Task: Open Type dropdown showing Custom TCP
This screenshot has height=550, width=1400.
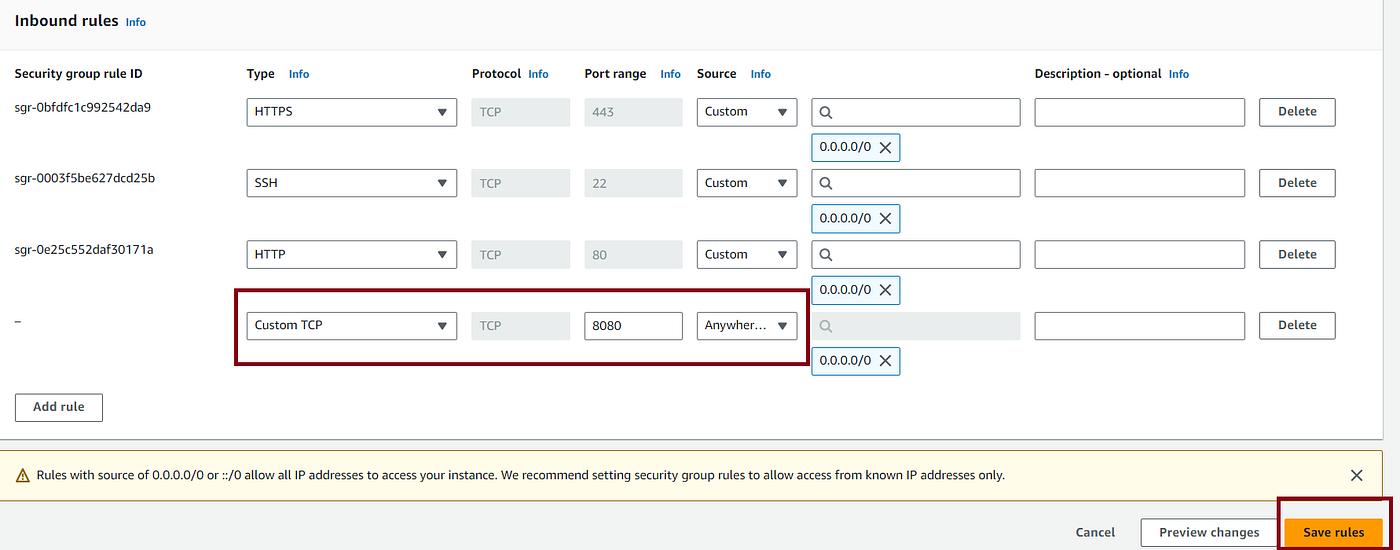Action: (x=352, y=326)
